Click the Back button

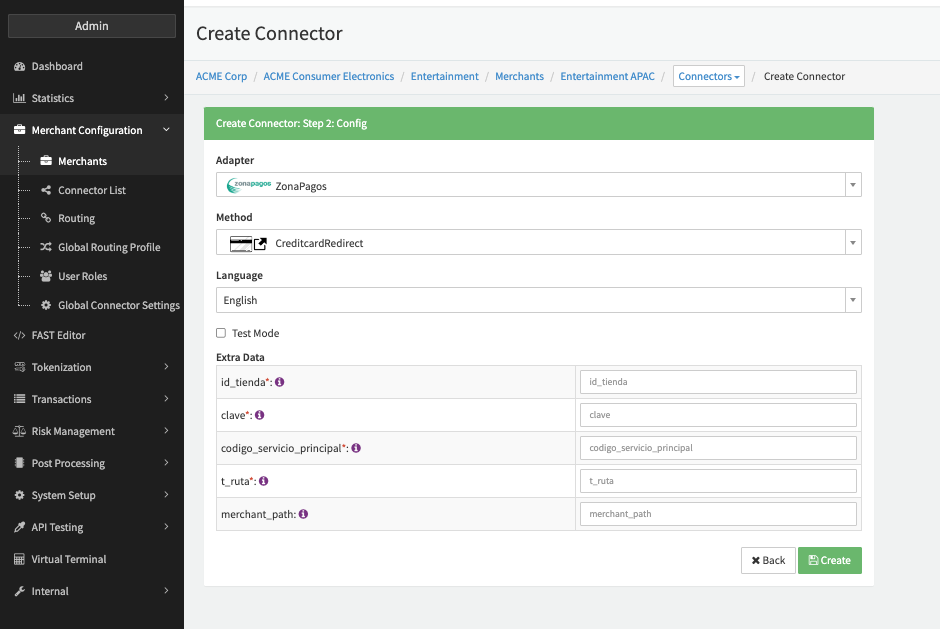tap(768, 560)
